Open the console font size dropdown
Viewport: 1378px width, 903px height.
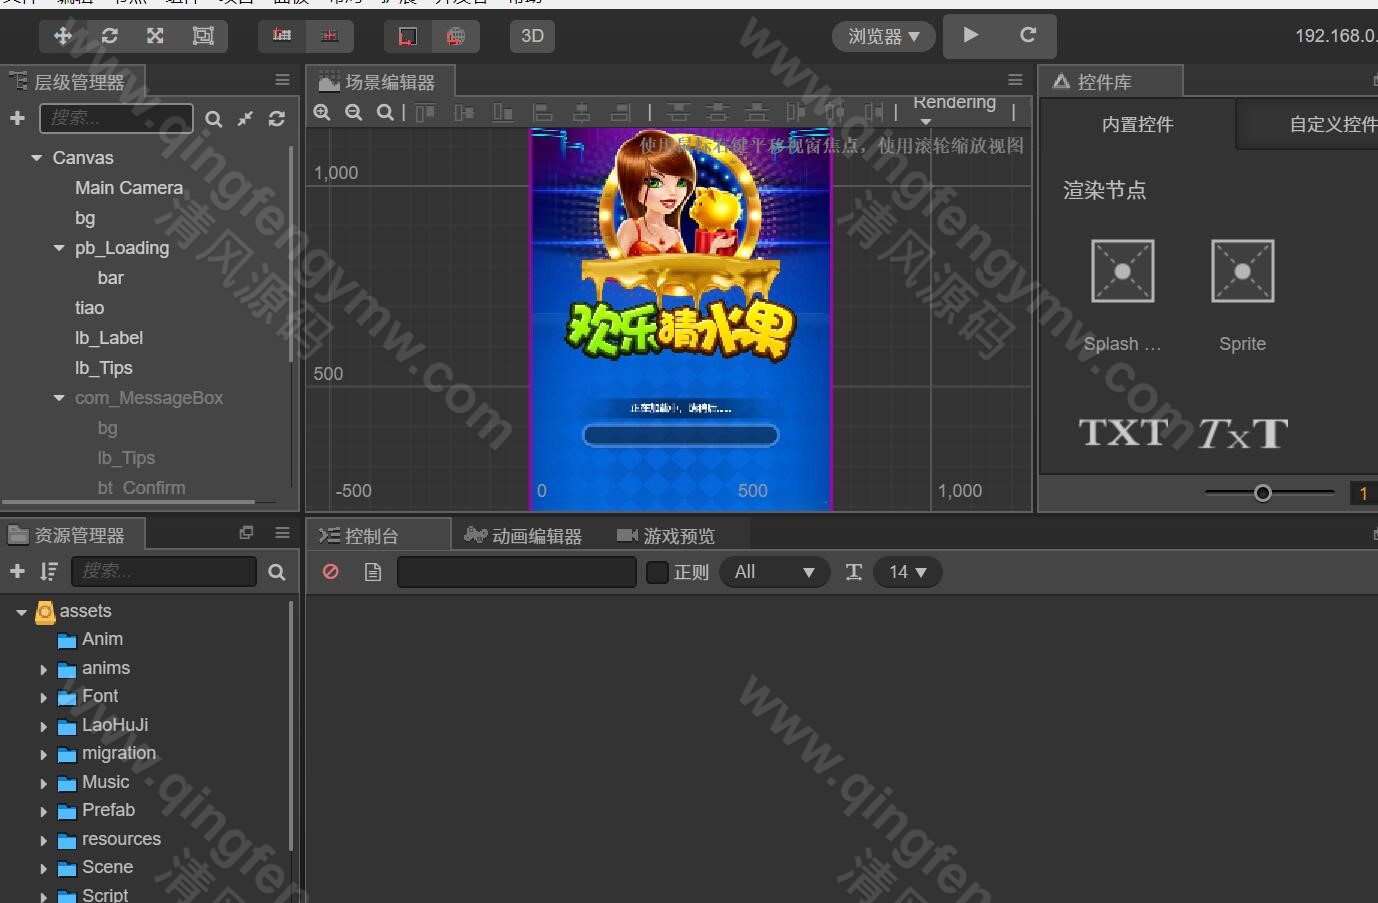pos(908,572)
